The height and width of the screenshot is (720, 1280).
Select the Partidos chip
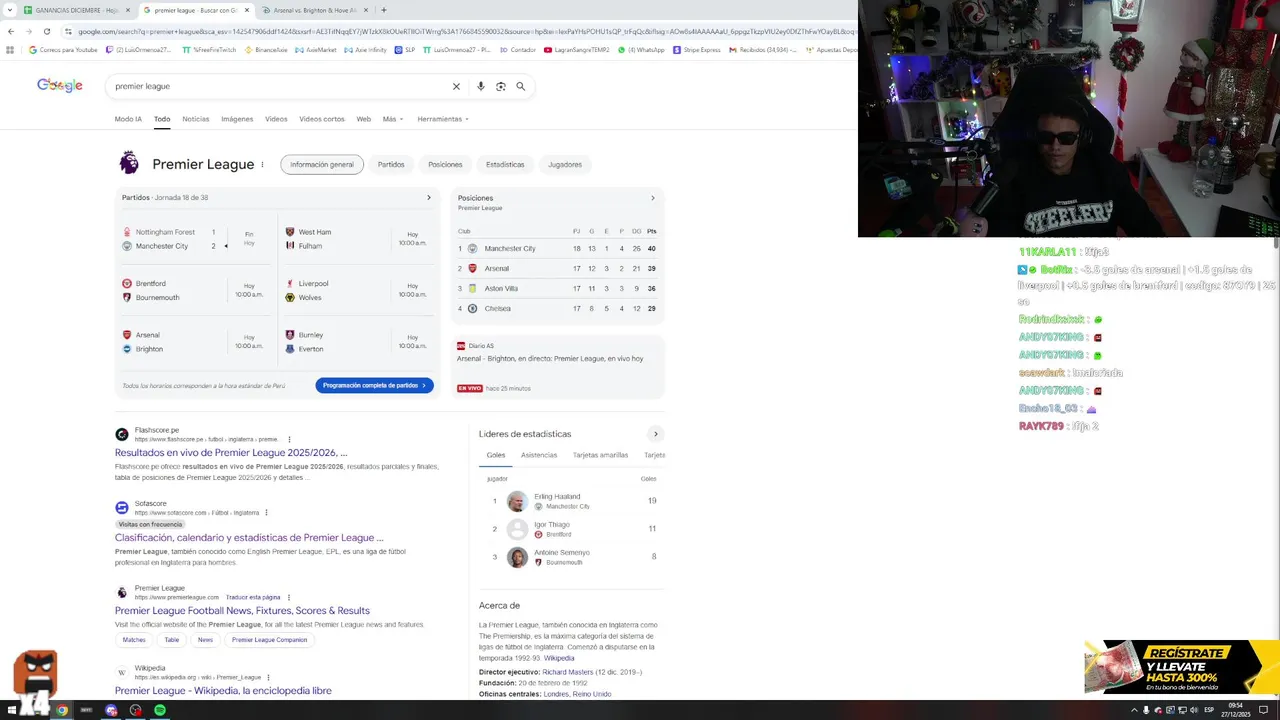coord(391,164)
